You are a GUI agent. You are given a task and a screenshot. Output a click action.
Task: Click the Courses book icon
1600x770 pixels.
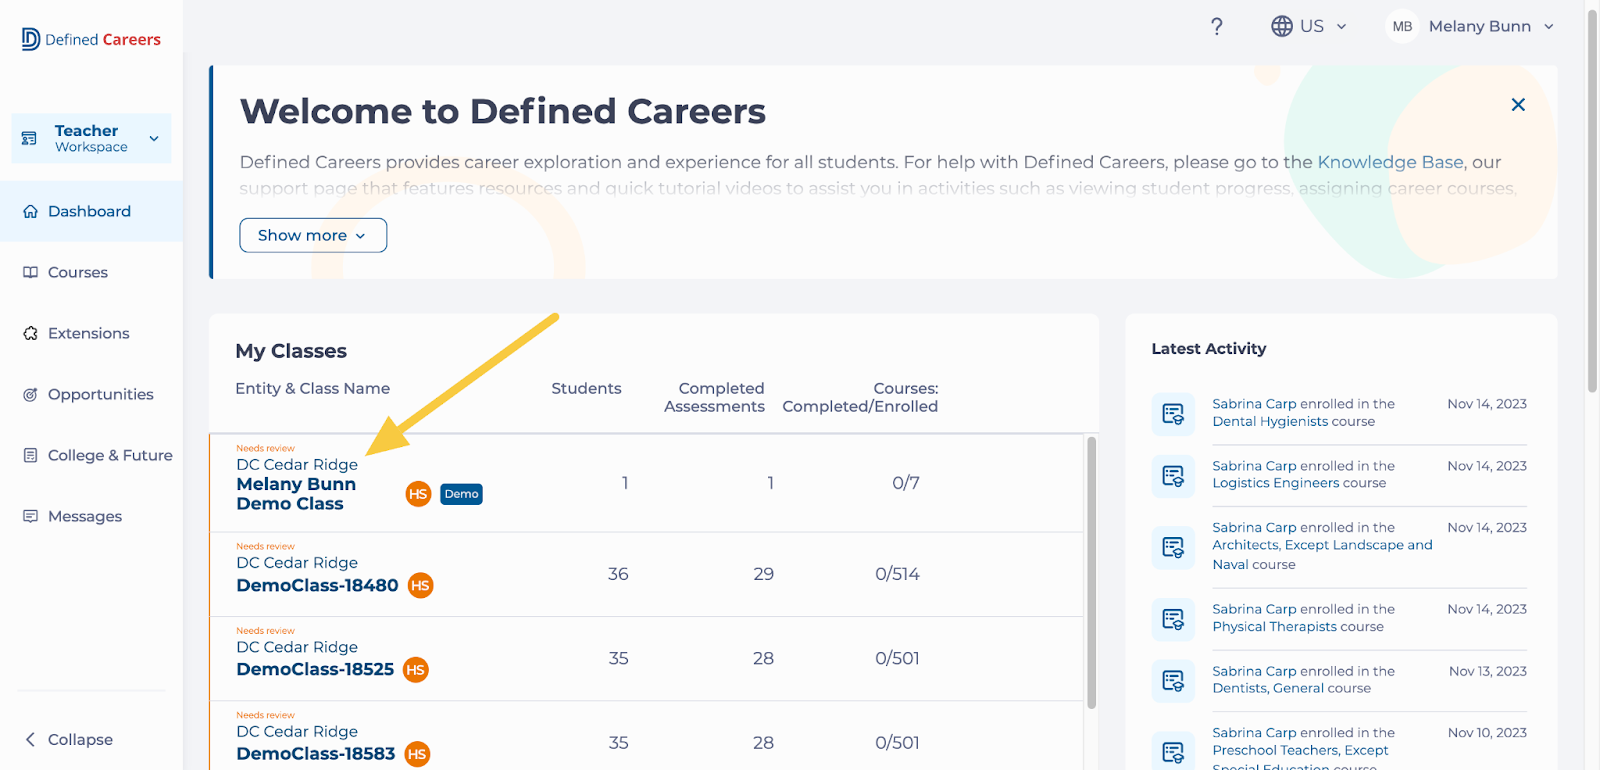click(30, 272)
